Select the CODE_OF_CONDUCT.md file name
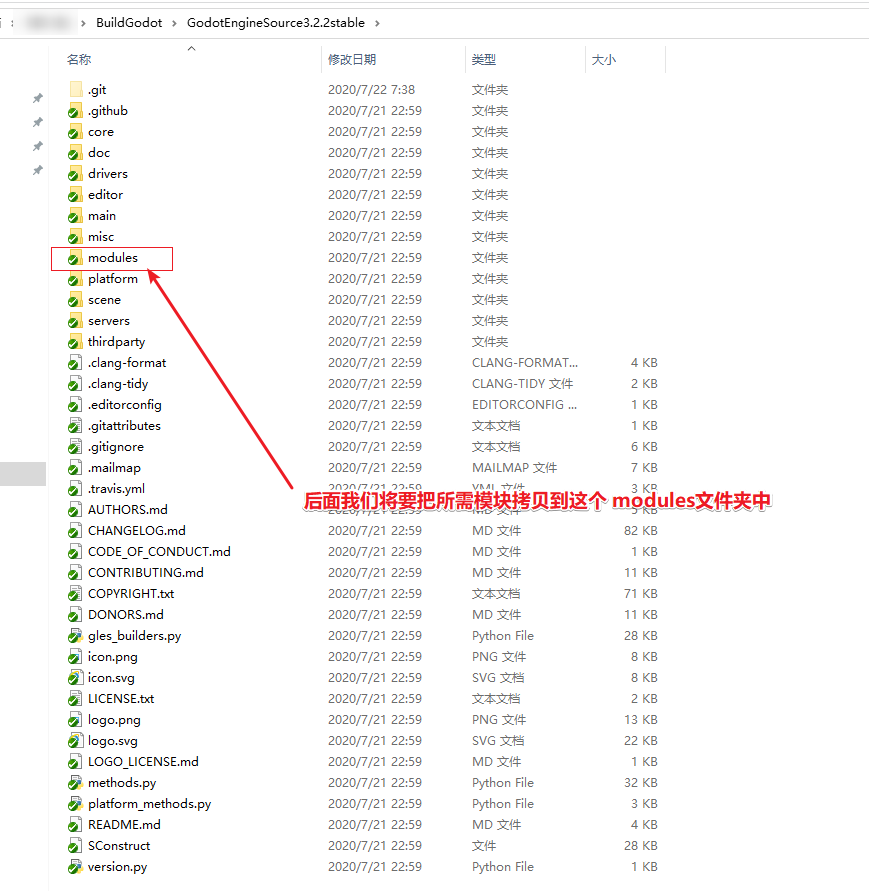Viewport: 869px width, 891px height. [x=159, y=552]
